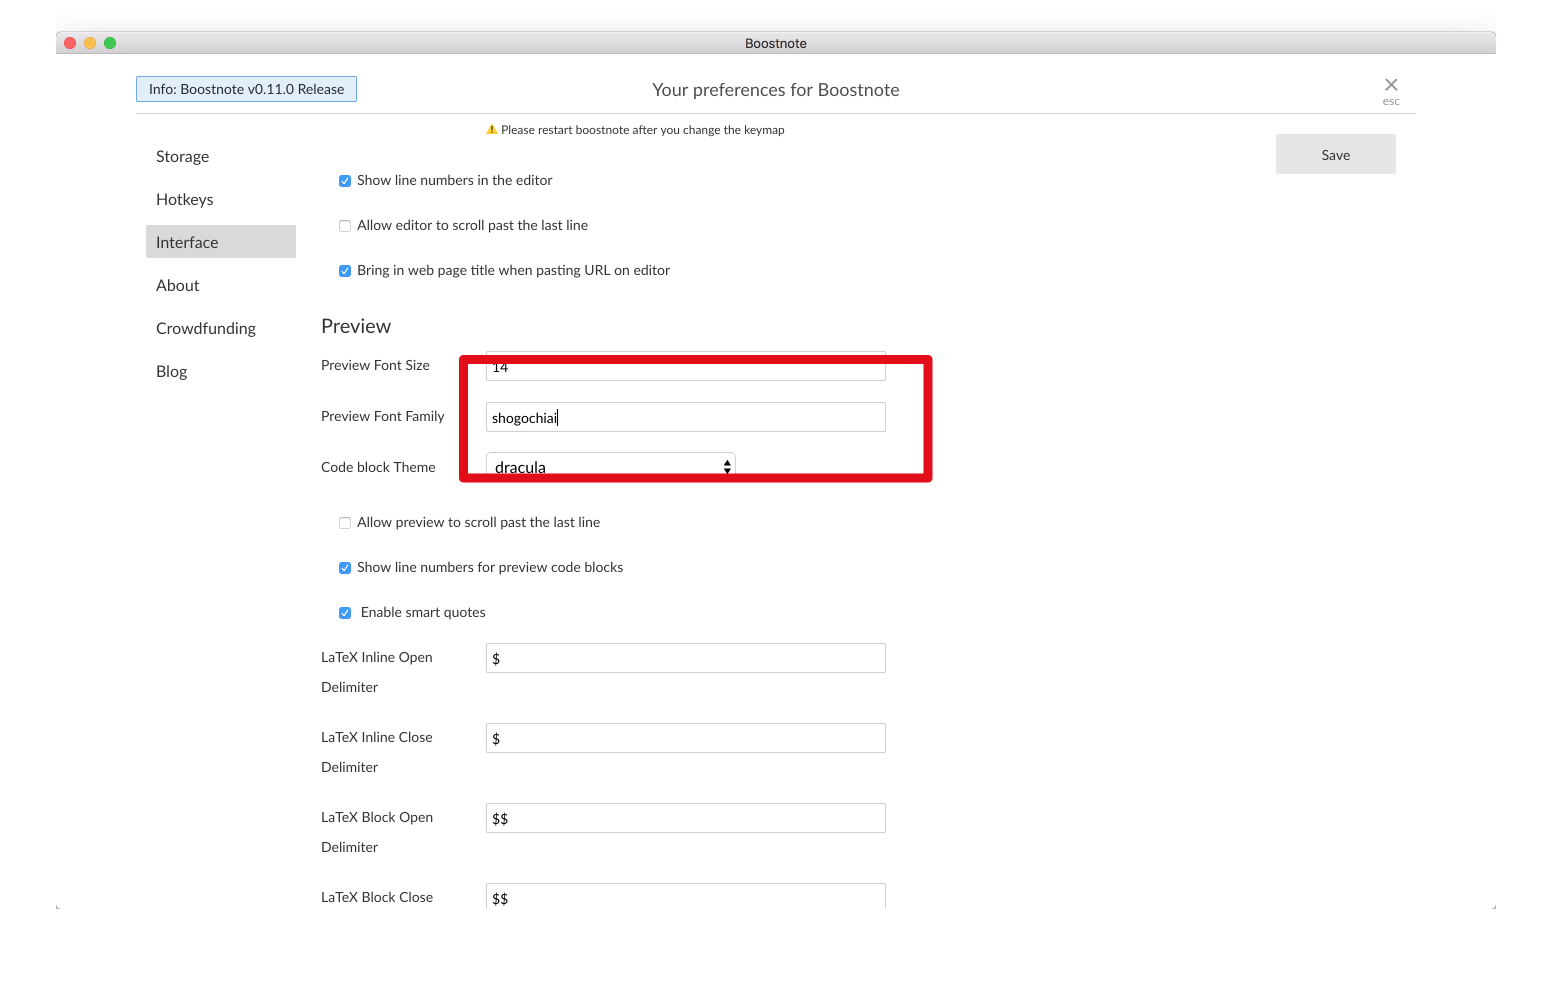Image resolution: width=1552 pixels, height=989 pixels.
Task: Uncheck "Enable smart quotes"
Action: pyautogui.click(x=345, y=612)
